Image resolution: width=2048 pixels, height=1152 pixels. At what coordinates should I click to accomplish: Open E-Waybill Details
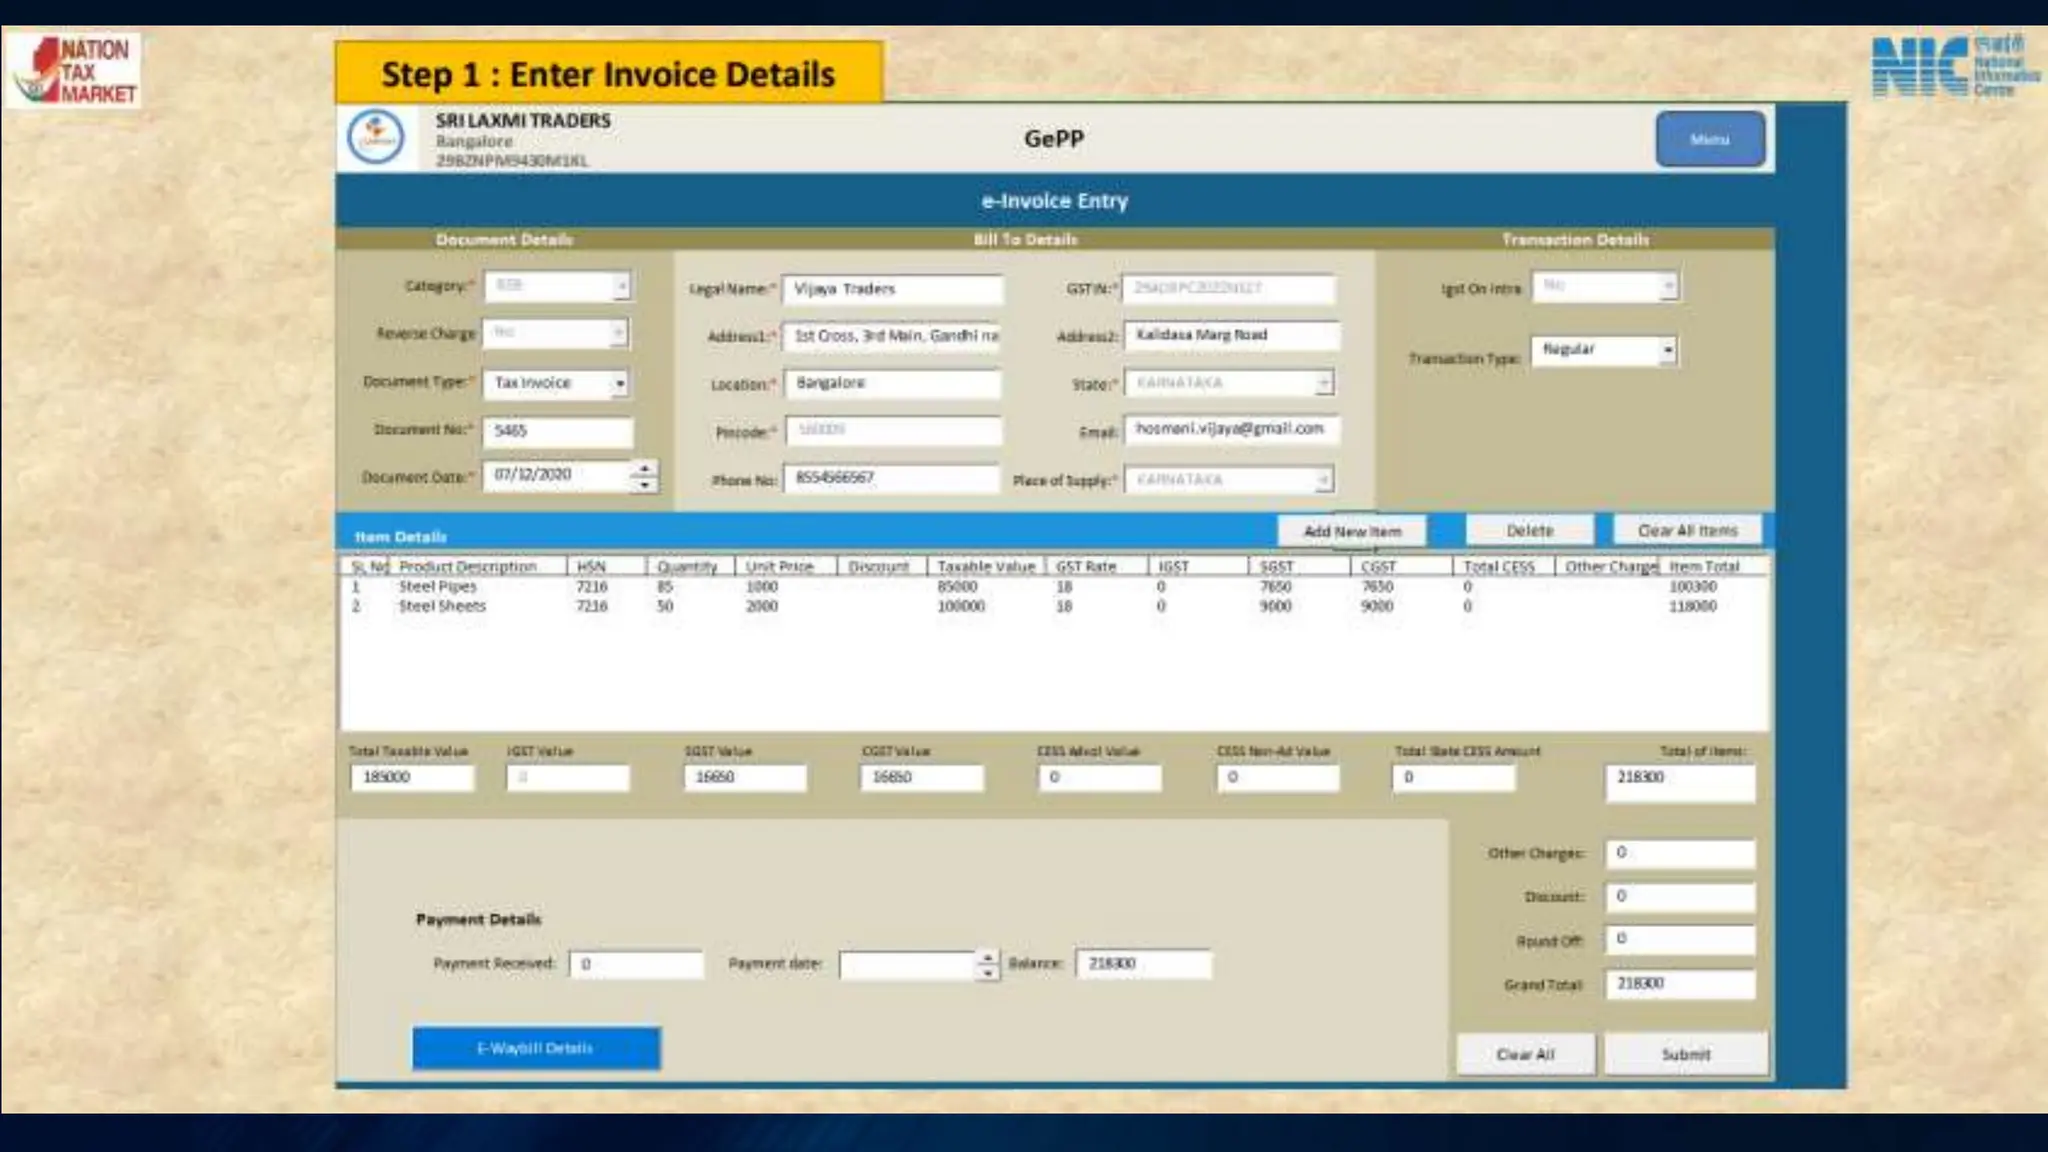click(536, 1048)
